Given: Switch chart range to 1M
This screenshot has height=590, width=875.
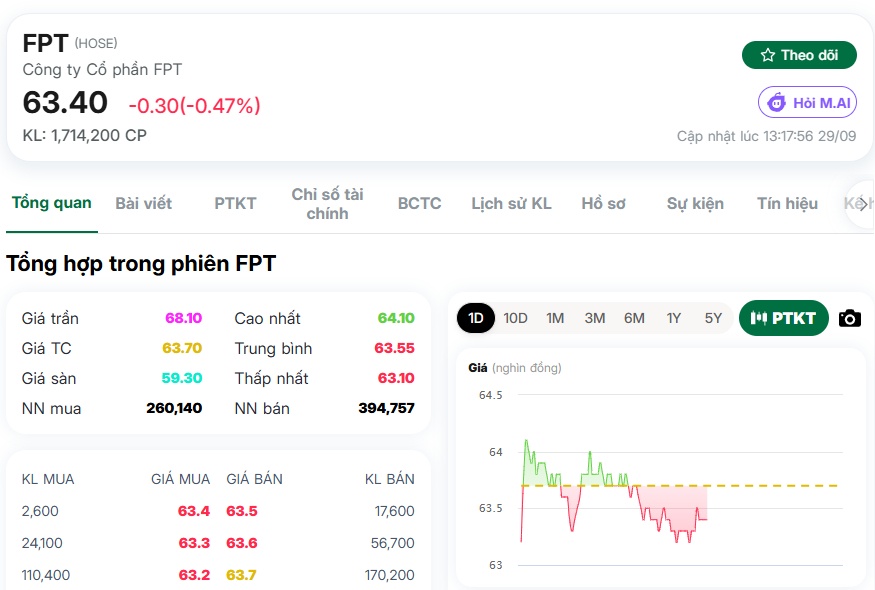Looking at the screenshot, I should coord(555,318).
